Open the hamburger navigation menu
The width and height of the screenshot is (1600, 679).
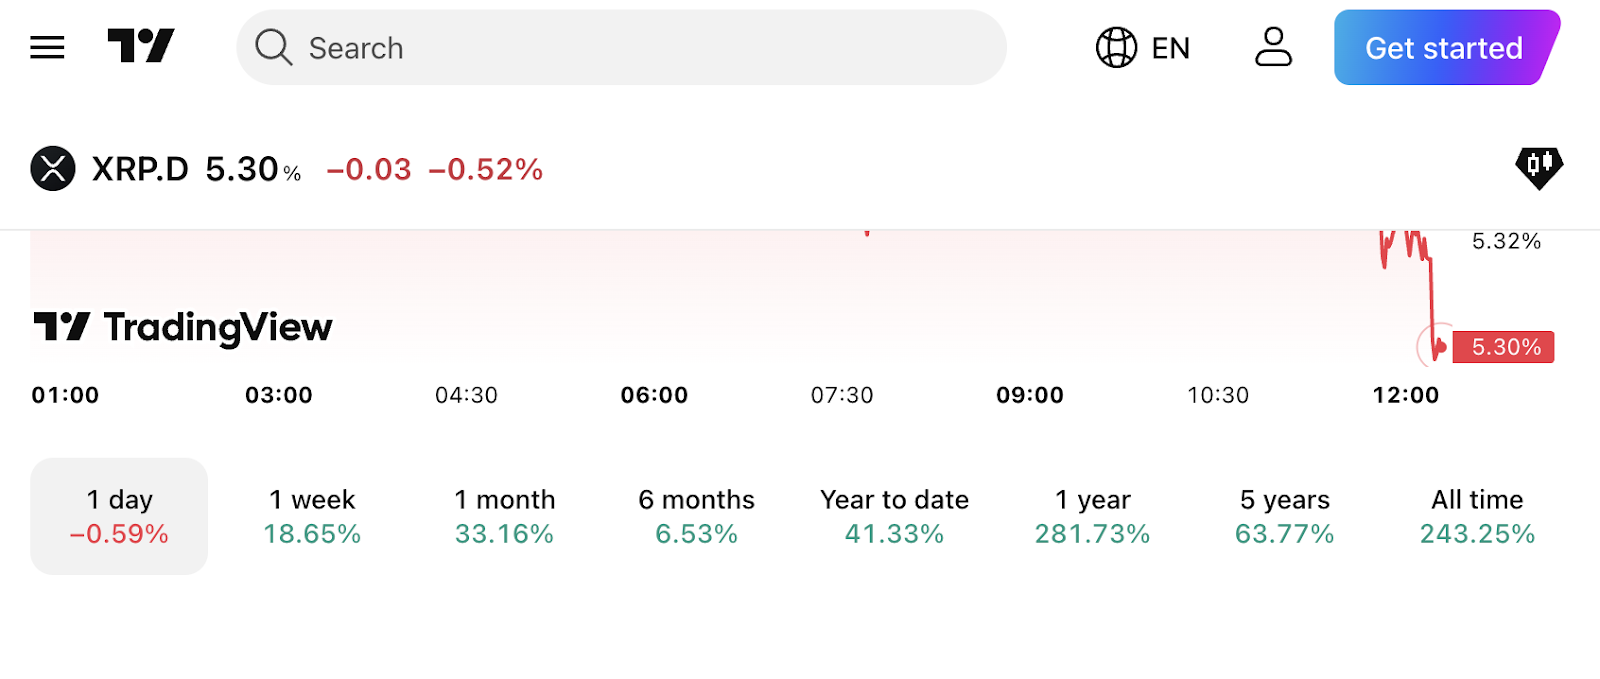coord(47,47)
